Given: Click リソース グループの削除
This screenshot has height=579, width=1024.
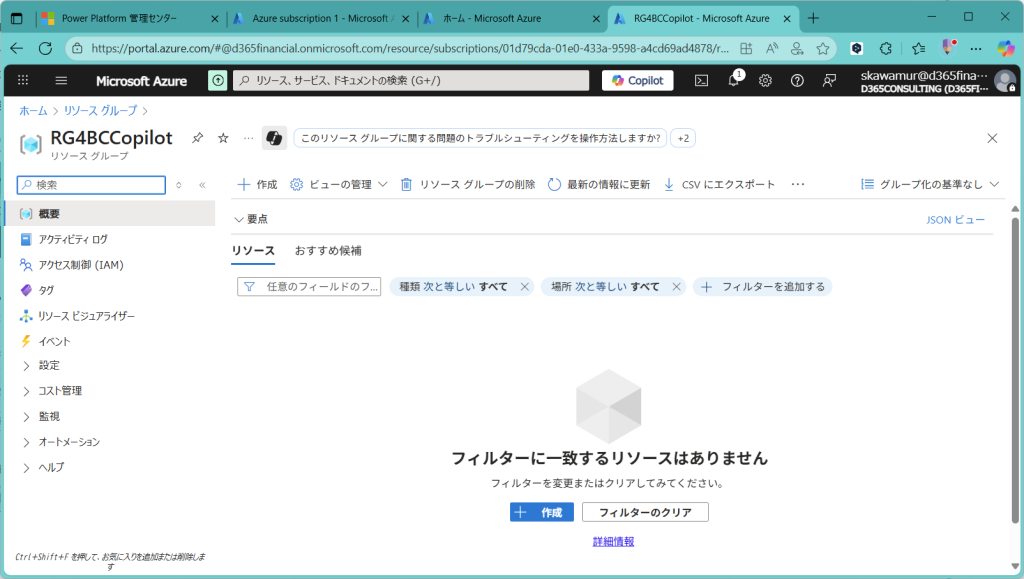Looking at the screenshot, I should (x=468, y=185).
